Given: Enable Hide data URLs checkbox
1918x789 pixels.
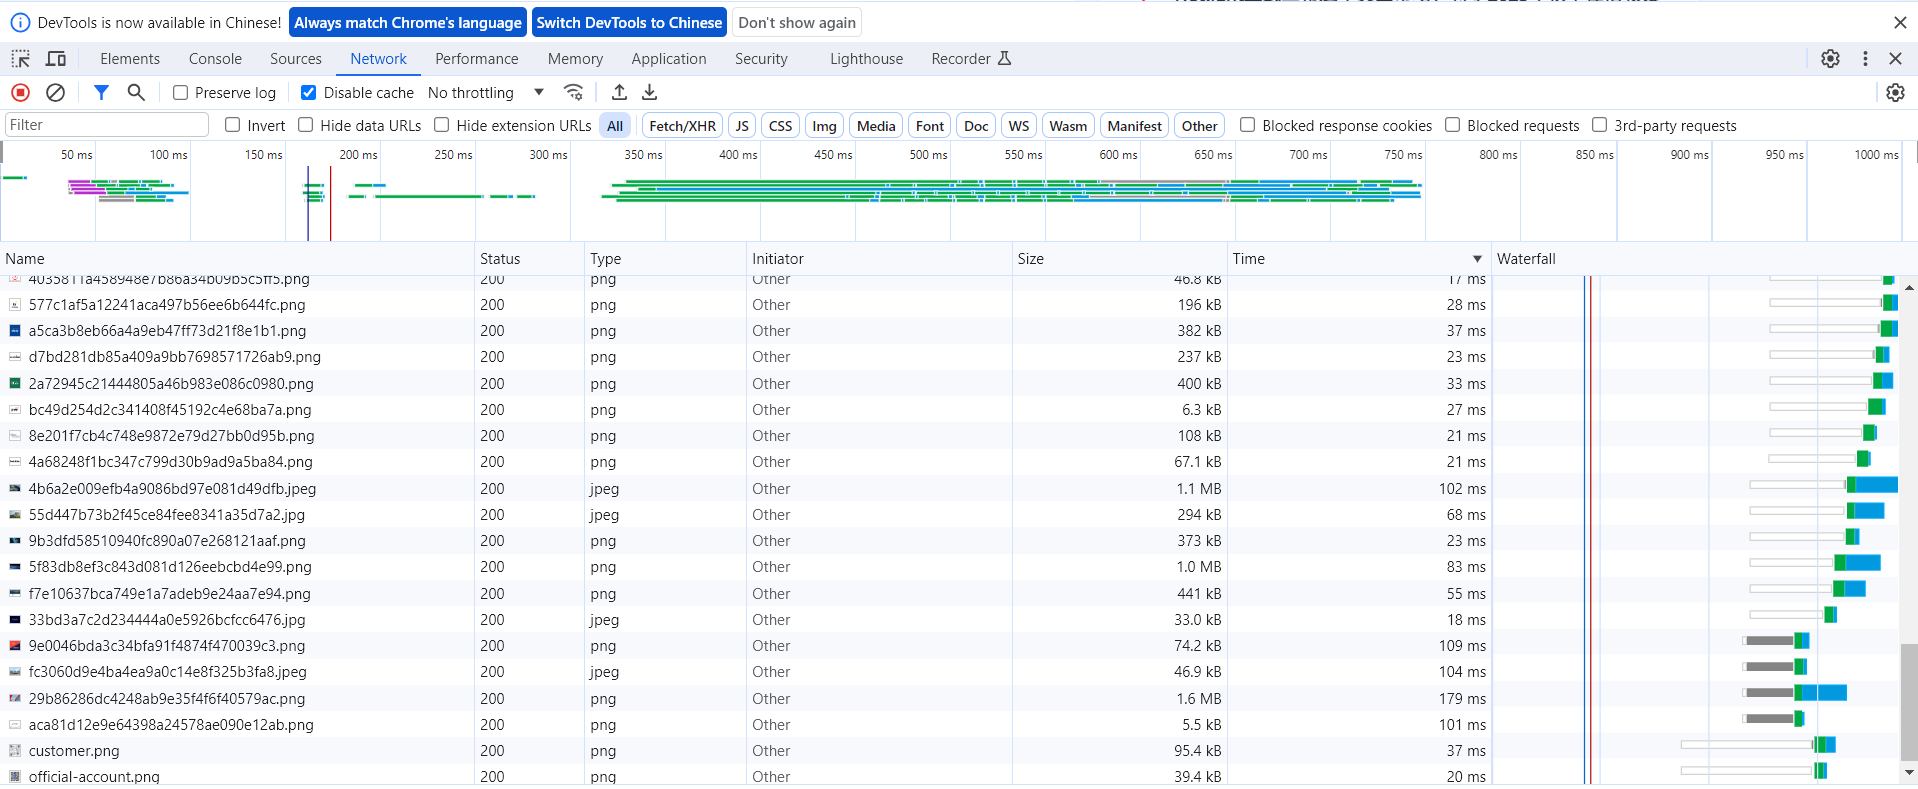Looking at the screenshot, I should click(x=306, y=125).
